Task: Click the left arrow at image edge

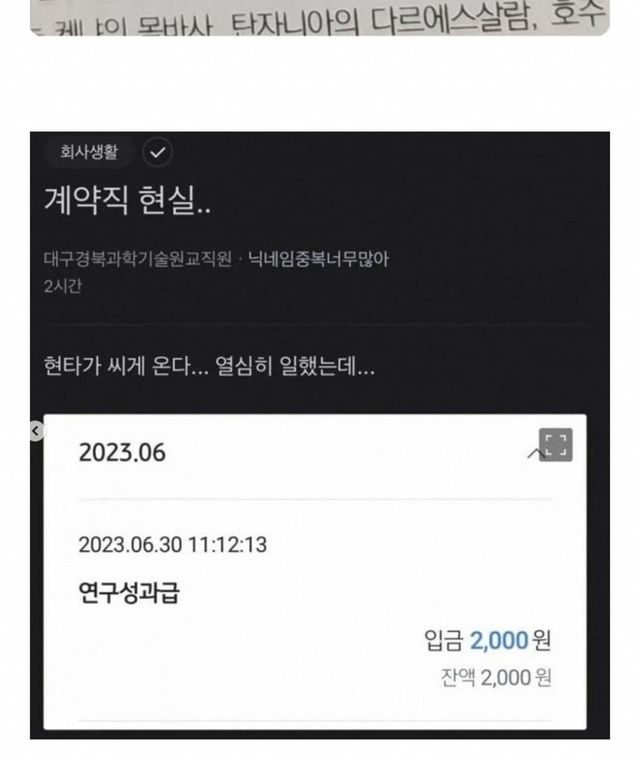Action: pos(36,430)
